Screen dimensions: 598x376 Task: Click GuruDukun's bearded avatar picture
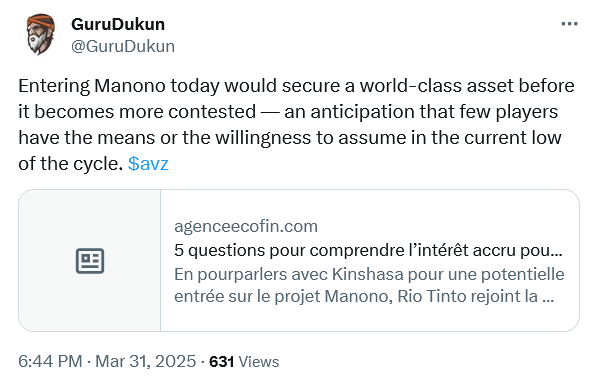[40, 35]
